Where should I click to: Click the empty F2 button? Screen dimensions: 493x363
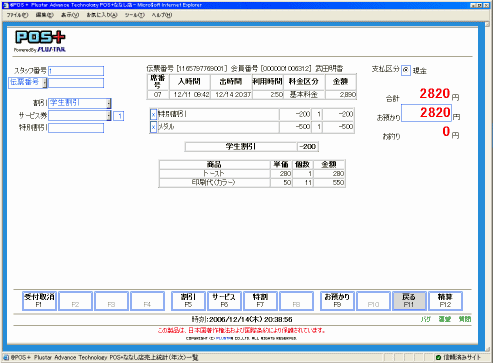[x=75, y=301]
